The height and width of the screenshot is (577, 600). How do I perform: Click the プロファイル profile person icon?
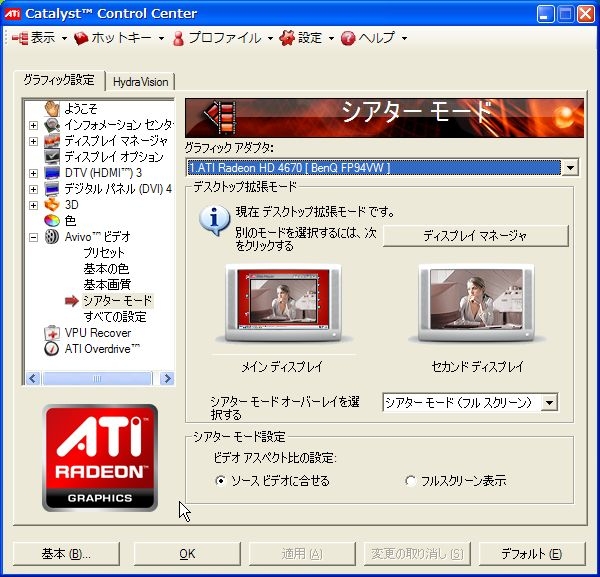point(178,38)
